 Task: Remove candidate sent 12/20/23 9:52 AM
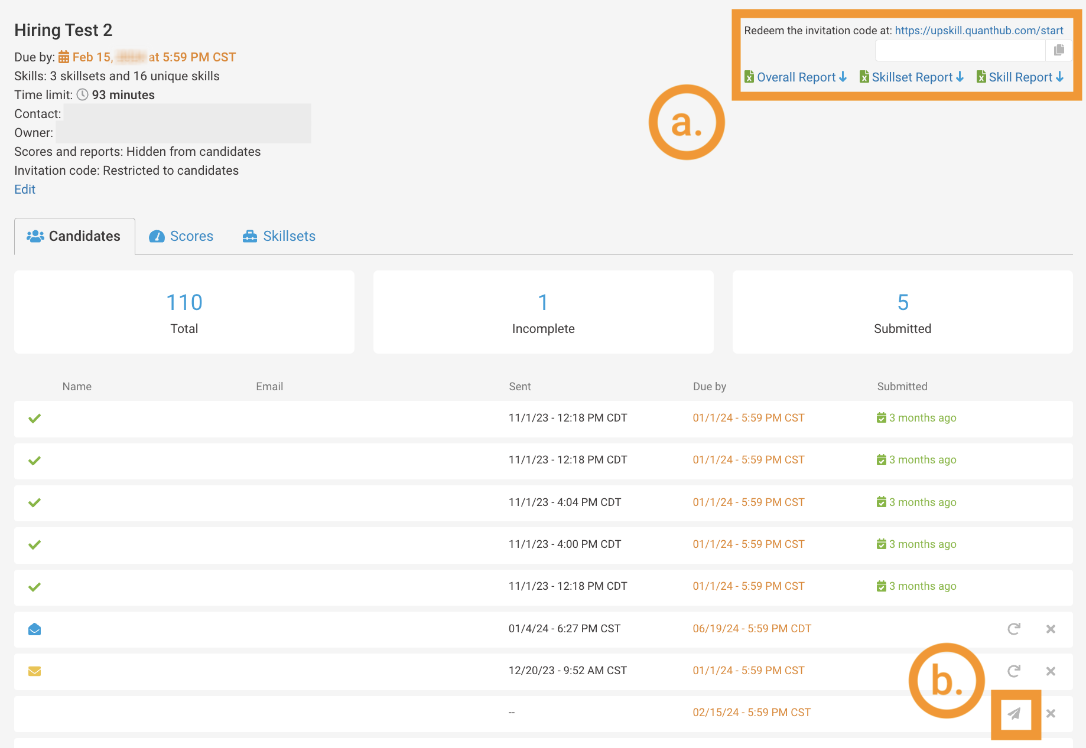[x=1051, y=671]
